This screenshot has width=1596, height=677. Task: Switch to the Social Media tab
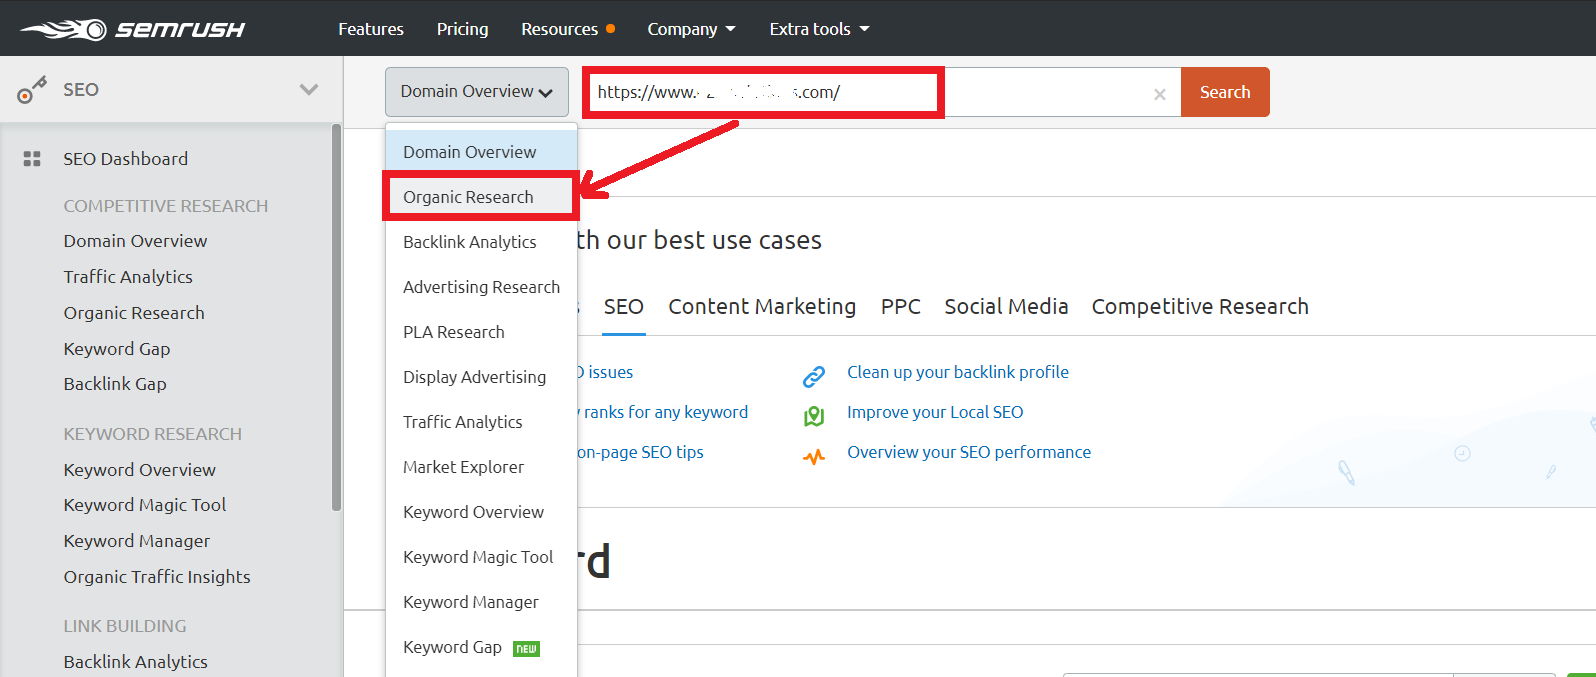coord(1006,306)
